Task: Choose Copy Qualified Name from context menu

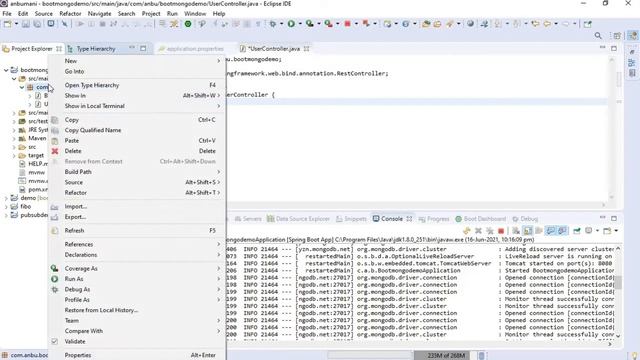Action: coord(138,130)
